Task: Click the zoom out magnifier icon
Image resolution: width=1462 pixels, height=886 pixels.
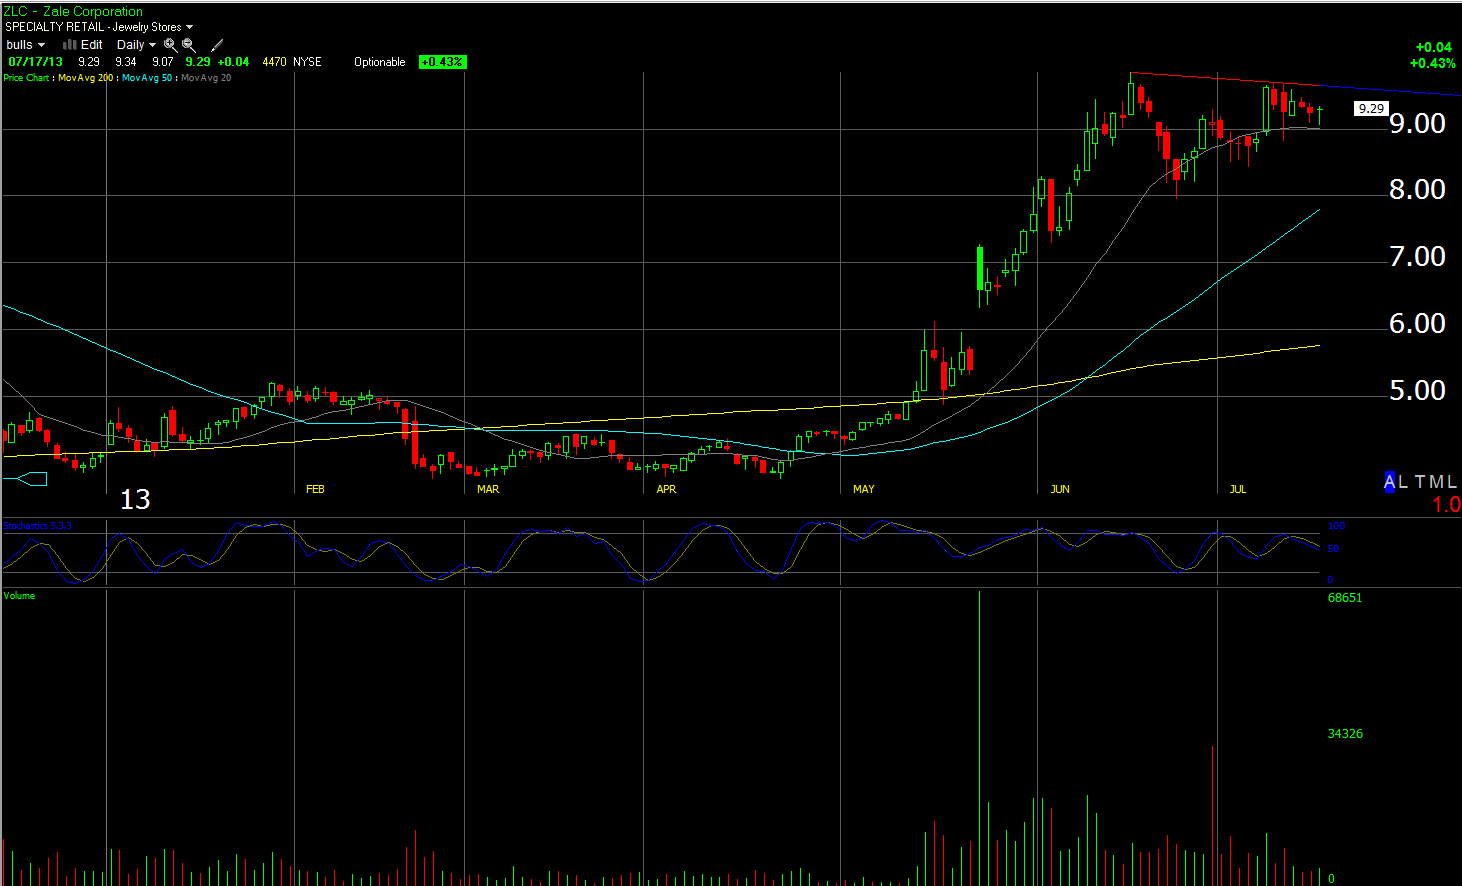Action: pos(188,45)
